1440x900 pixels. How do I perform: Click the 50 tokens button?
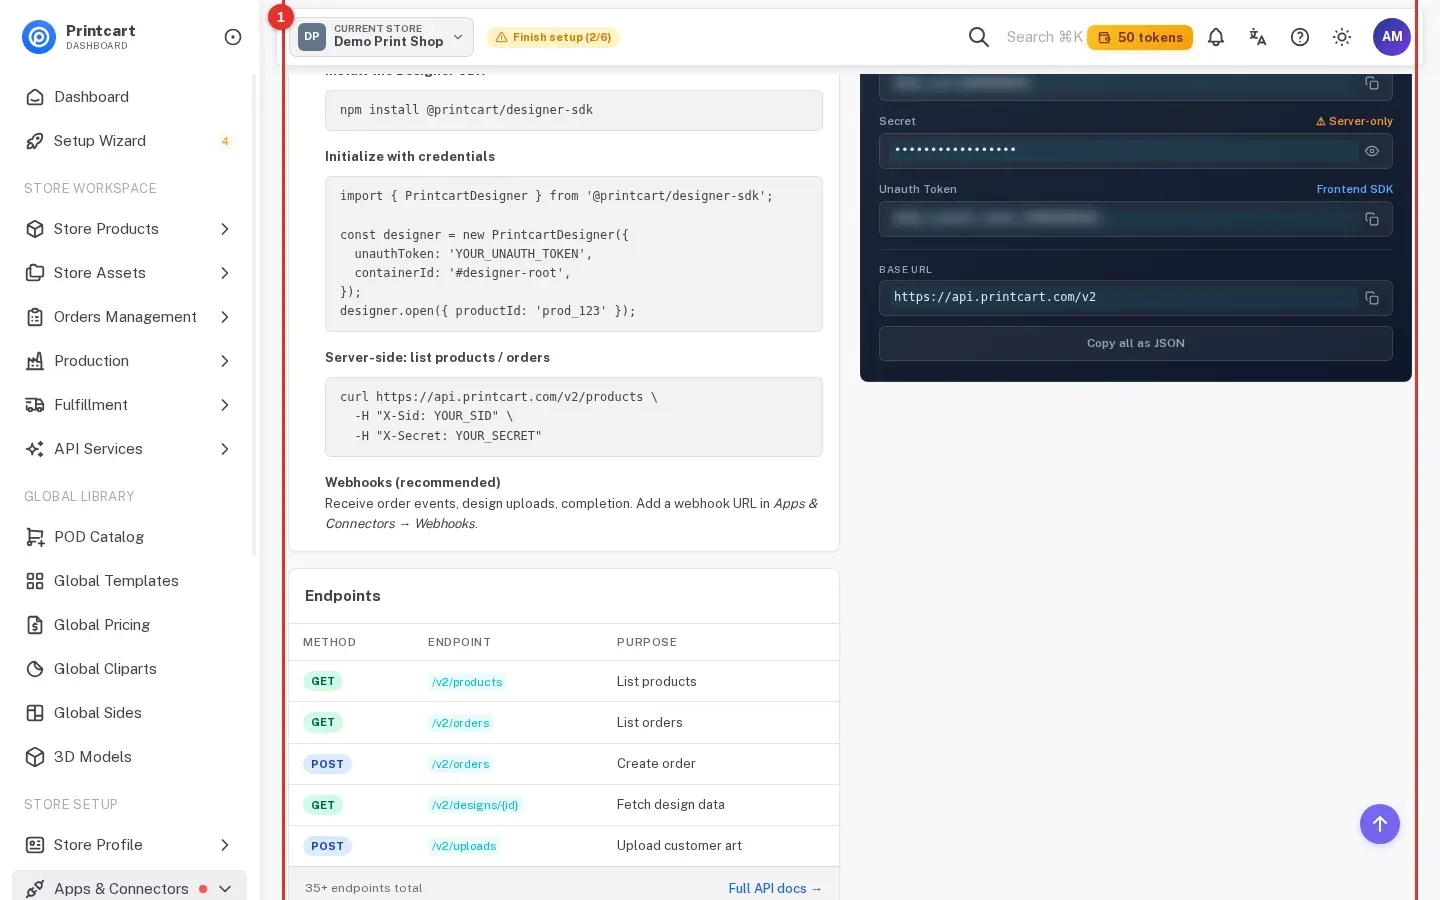point(1140,37)
